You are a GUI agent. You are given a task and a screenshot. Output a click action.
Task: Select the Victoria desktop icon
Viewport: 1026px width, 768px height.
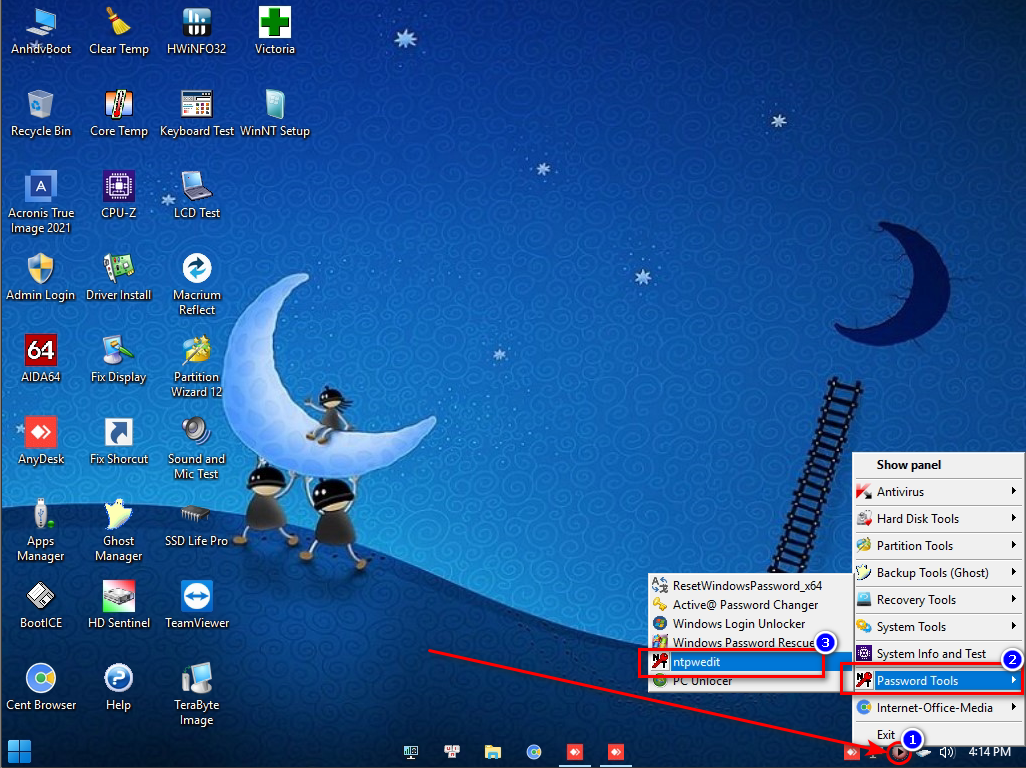pos(275,31)
